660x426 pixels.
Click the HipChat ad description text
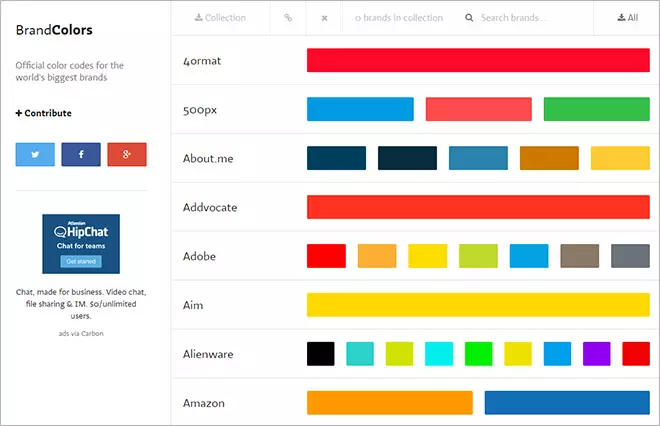81,304
